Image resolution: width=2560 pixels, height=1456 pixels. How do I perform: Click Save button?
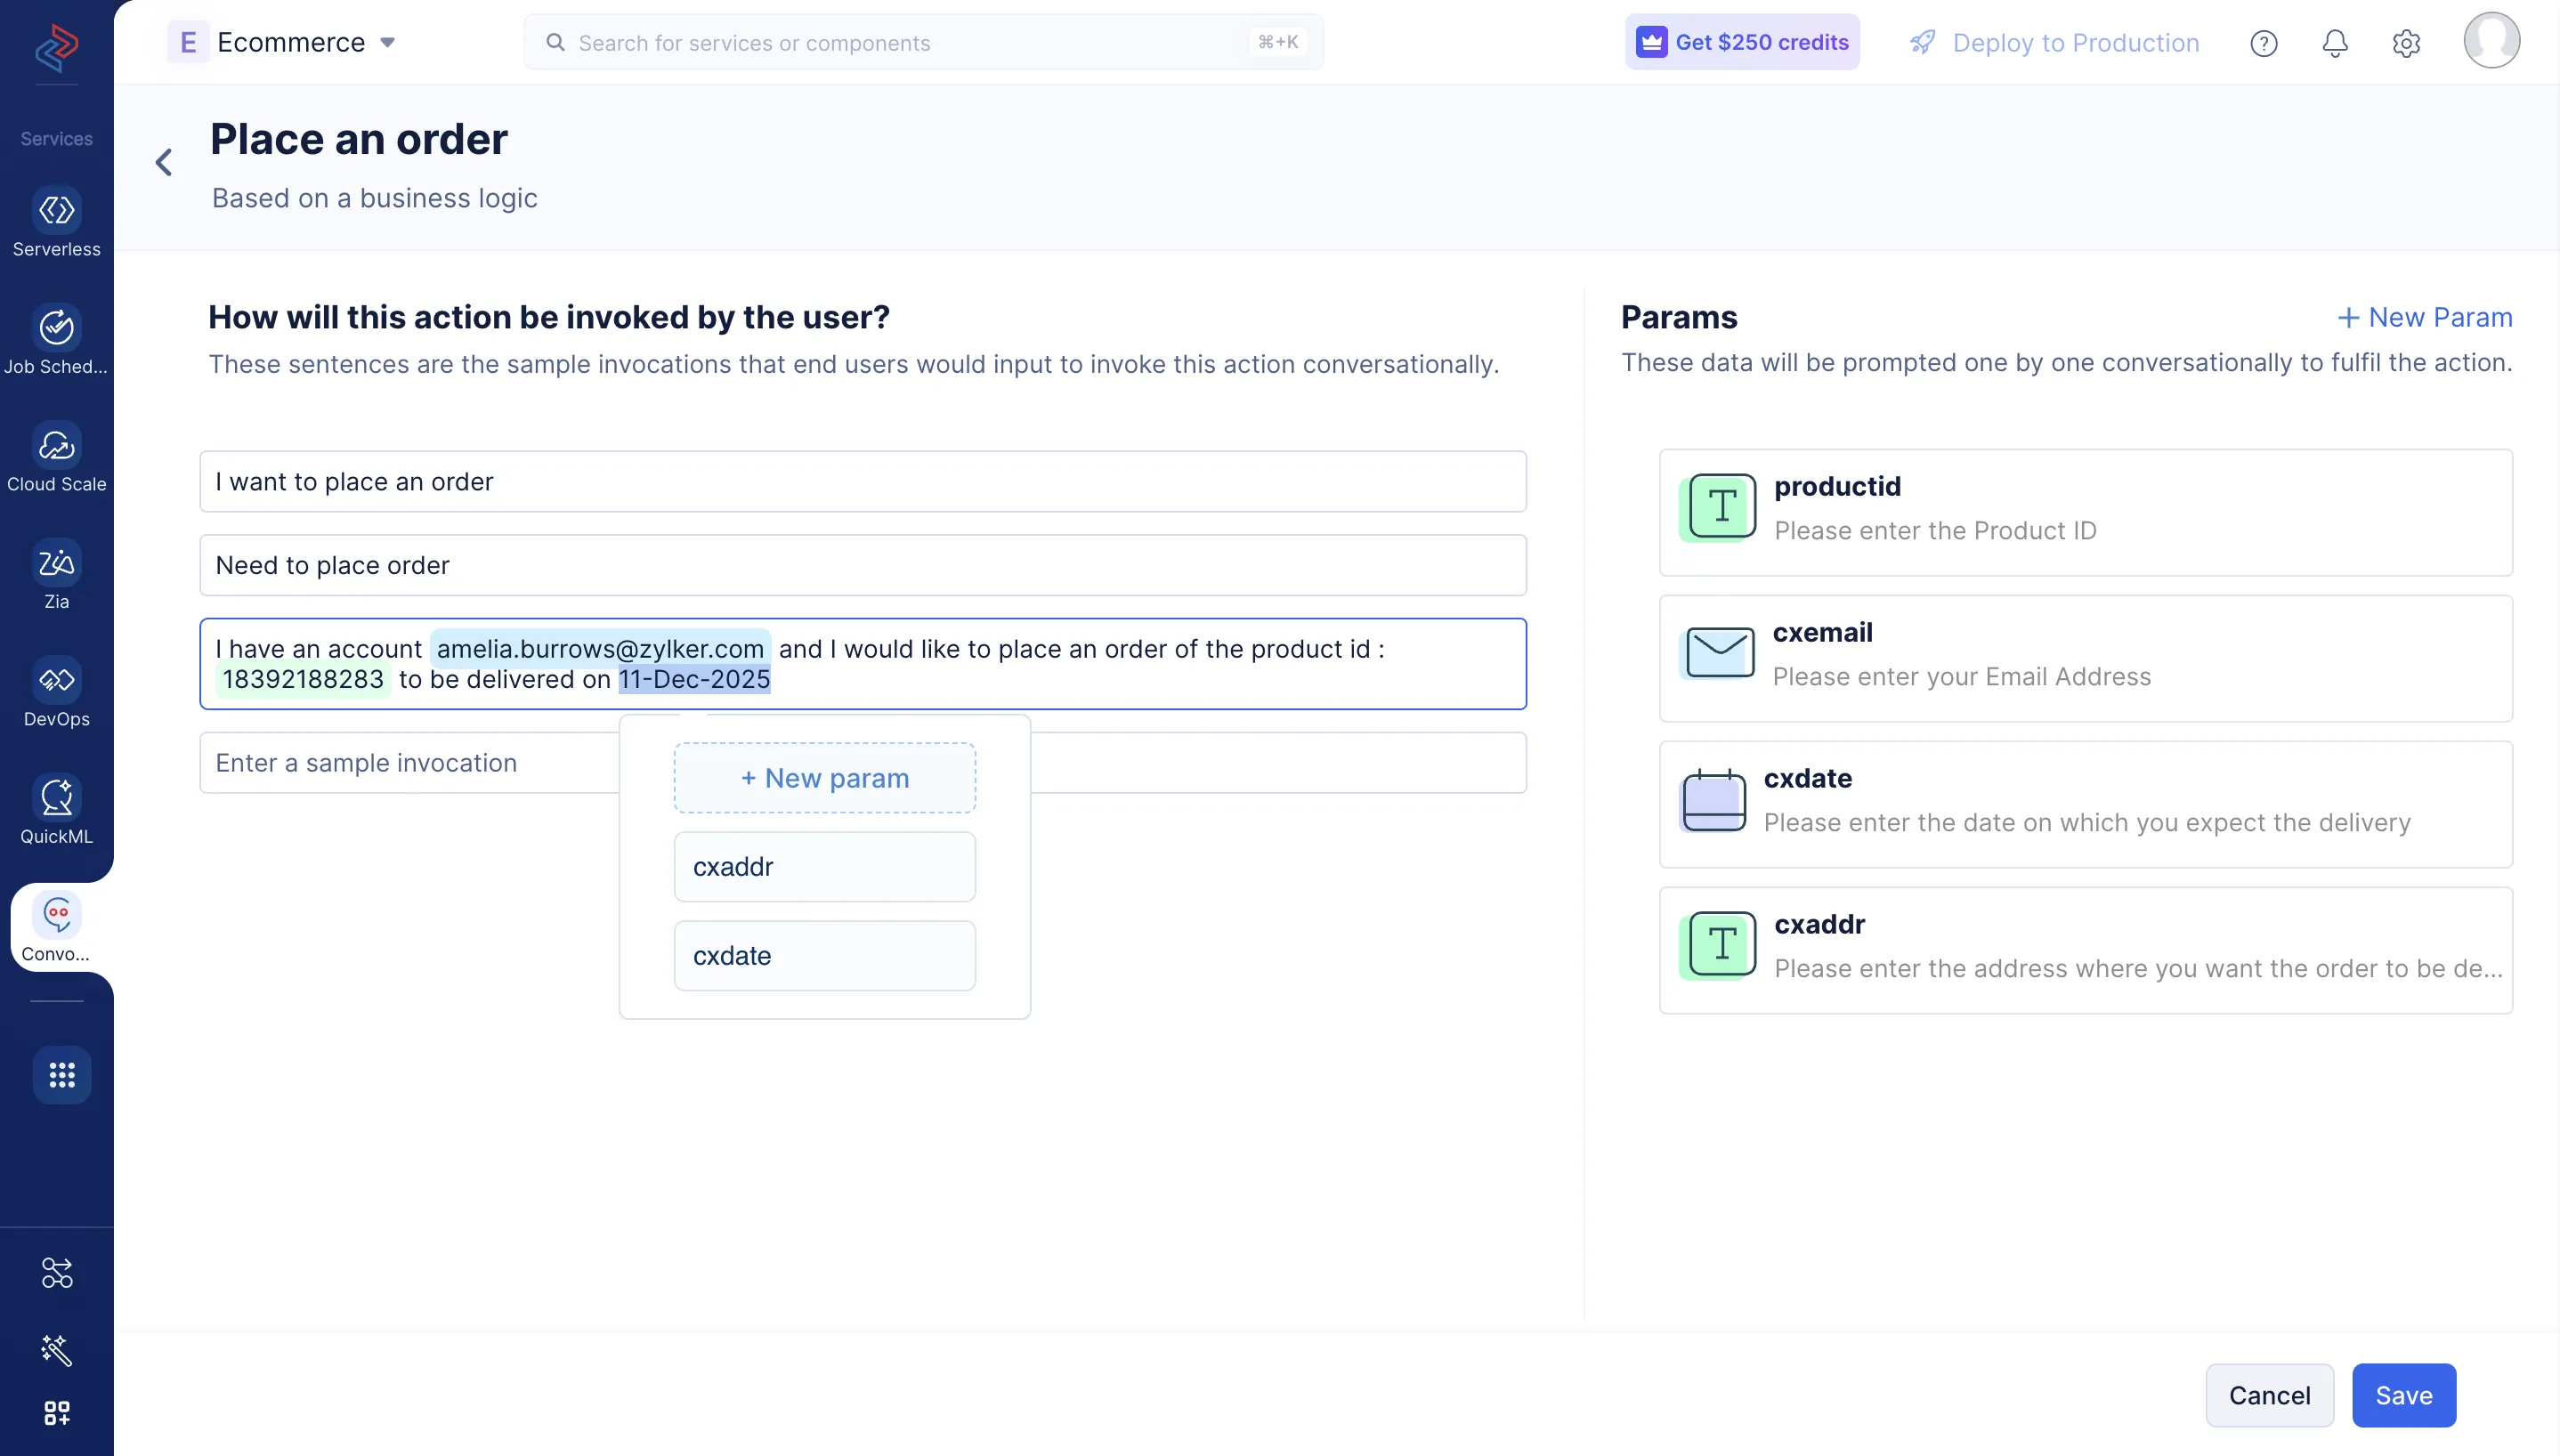pyautogui.click(x=2403, y=1395)
